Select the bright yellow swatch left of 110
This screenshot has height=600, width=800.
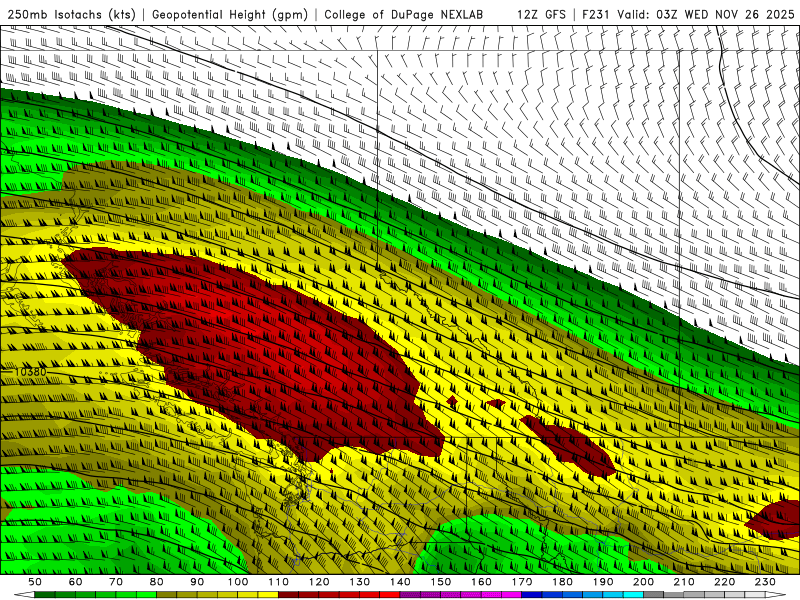point(268,595)
